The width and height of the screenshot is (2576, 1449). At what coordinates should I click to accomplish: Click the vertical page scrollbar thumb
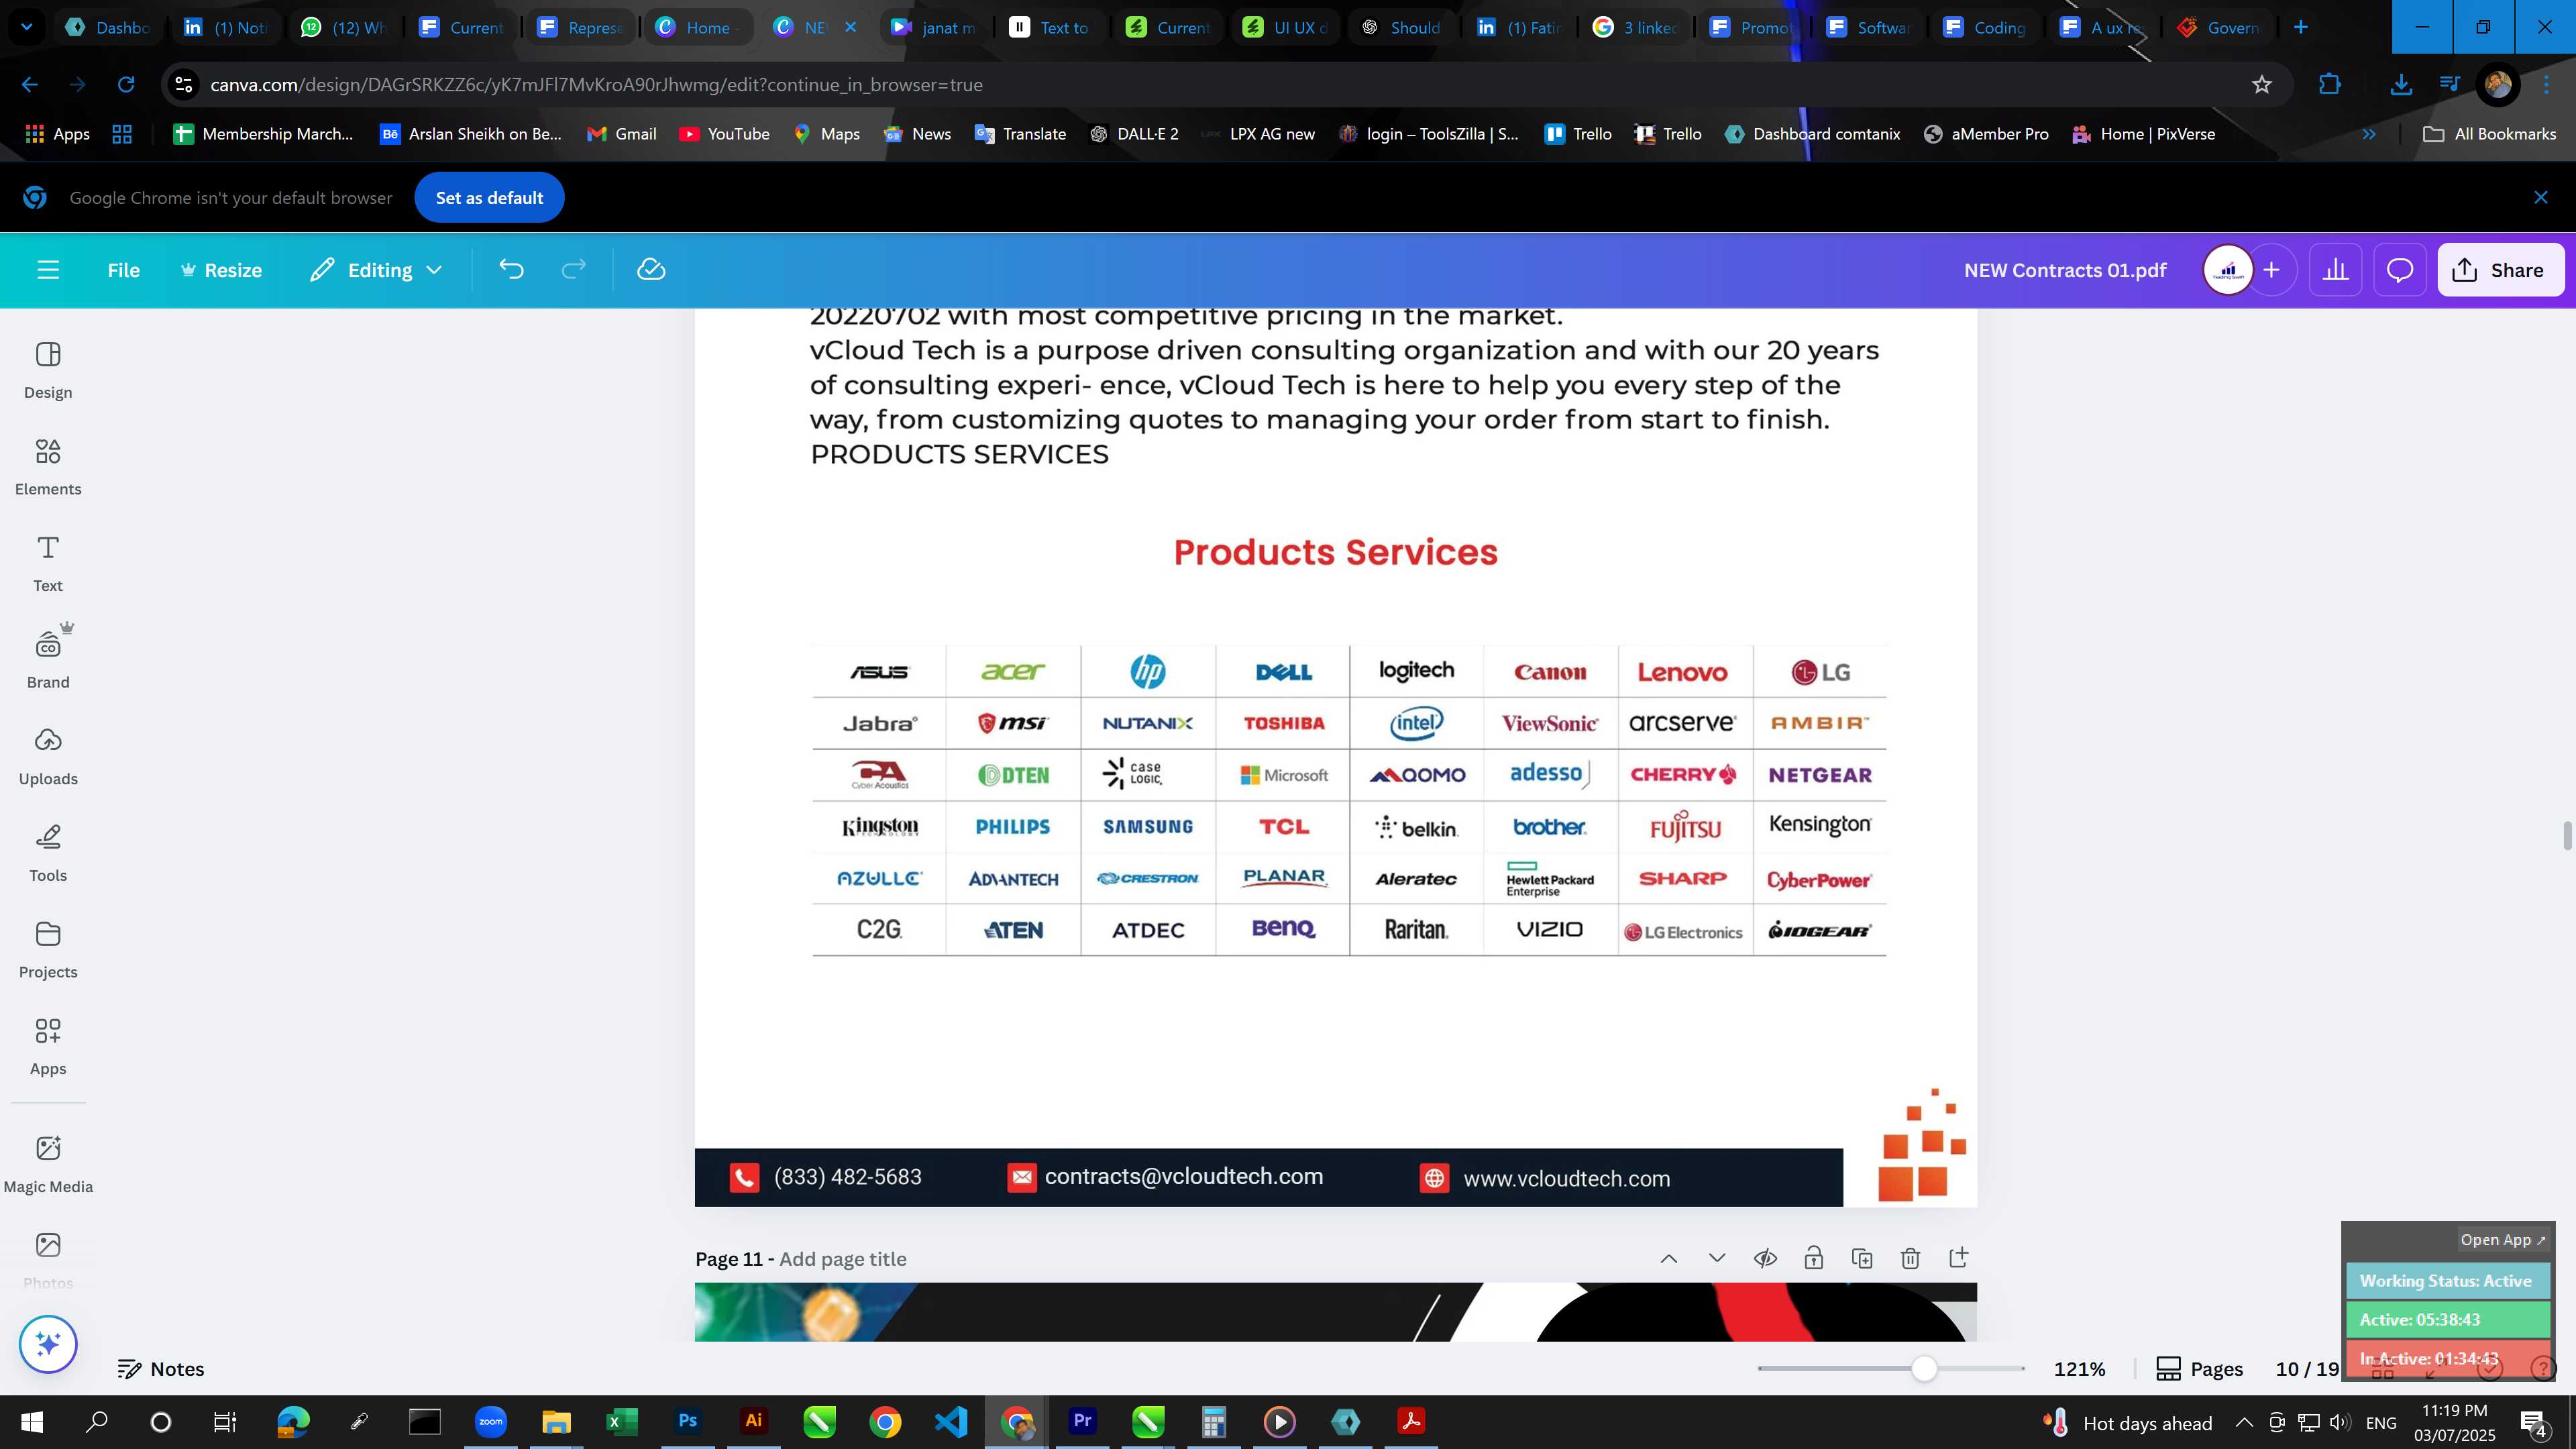click(2566, 836)
